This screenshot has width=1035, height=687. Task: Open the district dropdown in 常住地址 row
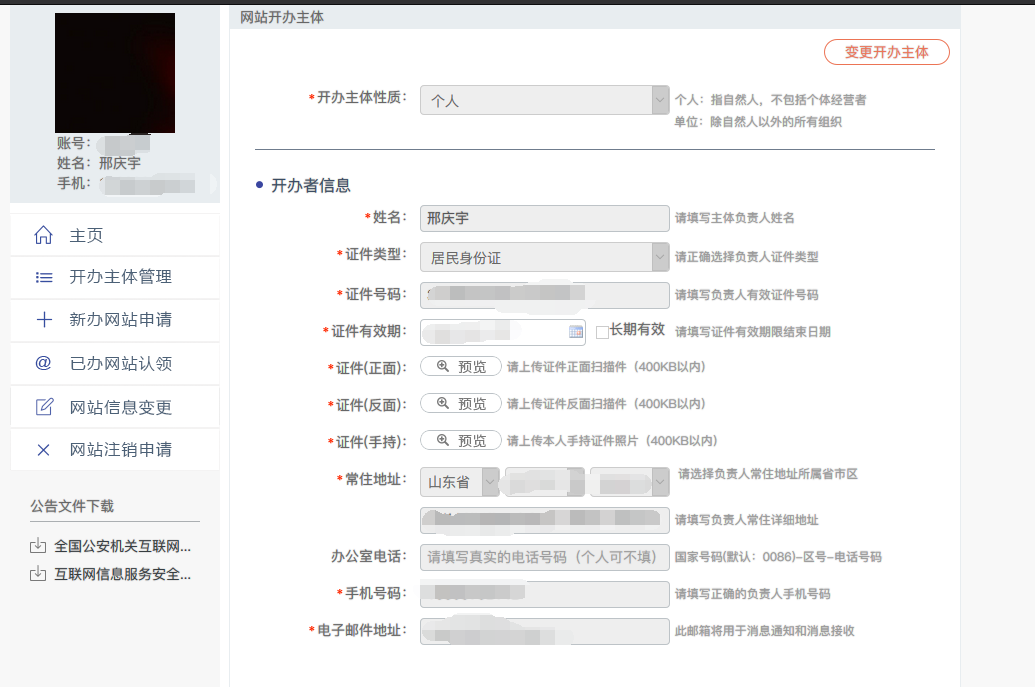630,482
